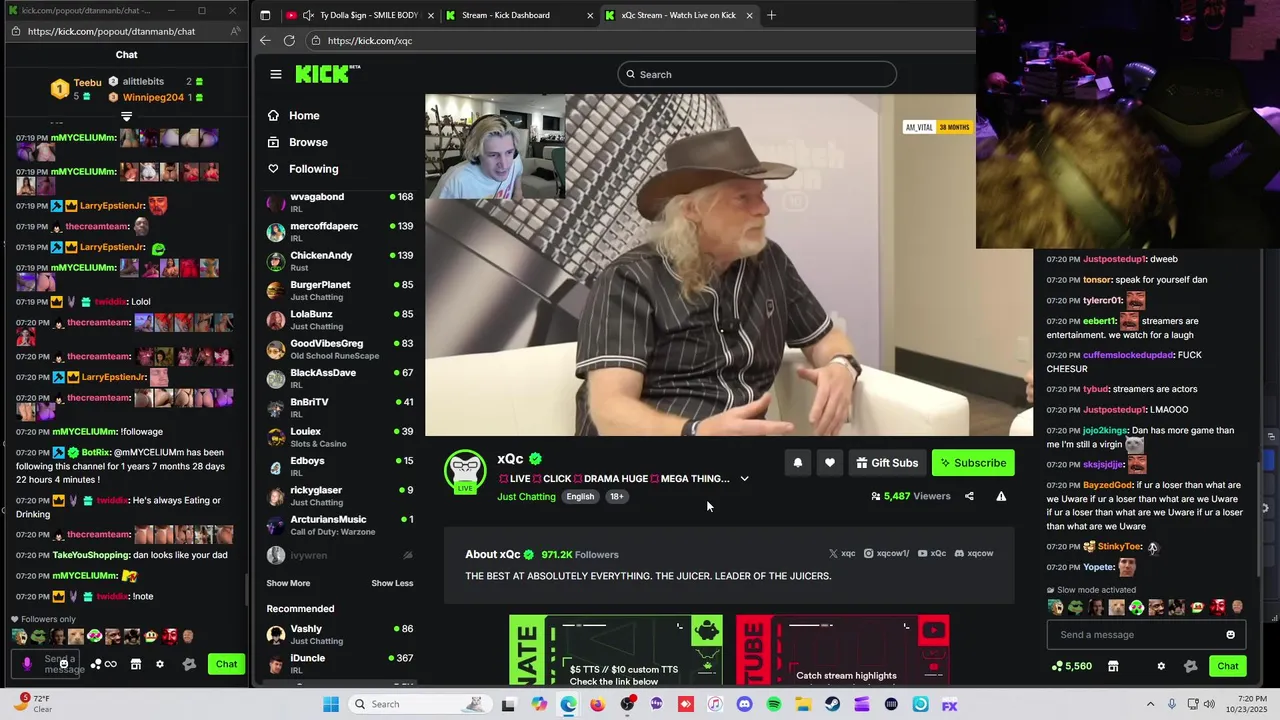
Task: Open settings gear in popout chat window
Action: pos(159,664)
